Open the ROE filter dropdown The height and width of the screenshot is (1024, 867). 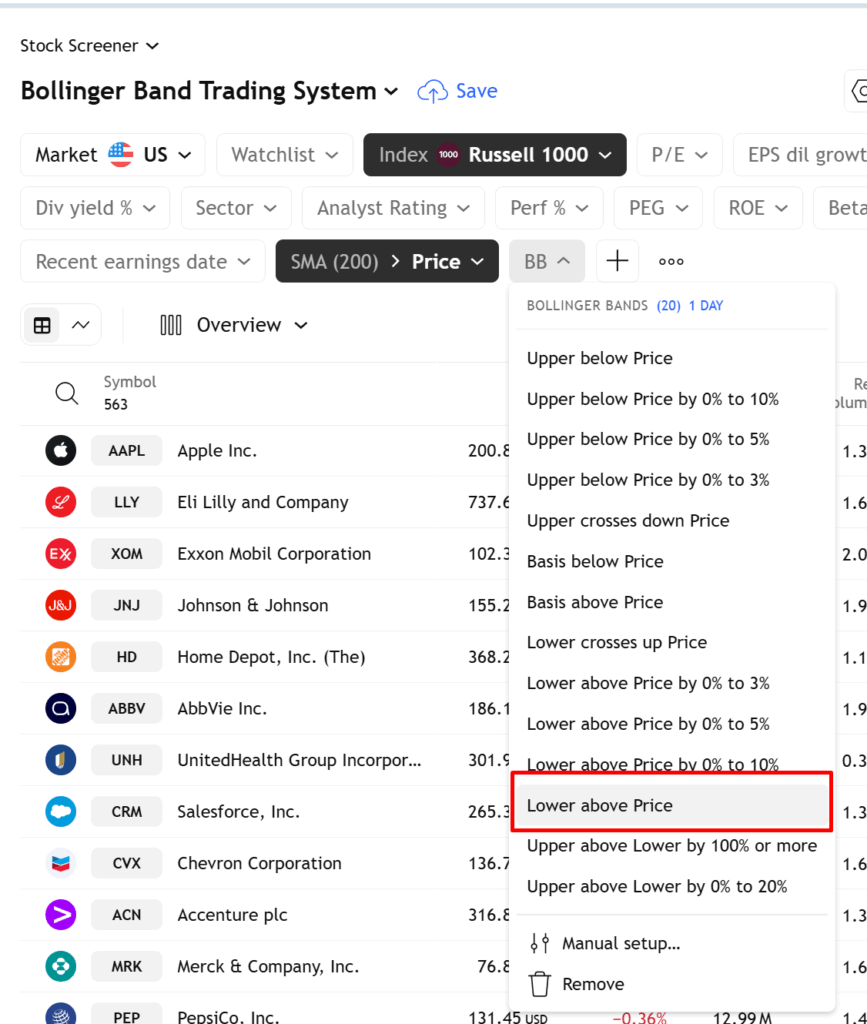pyautogui.click(x=758, y=208)
